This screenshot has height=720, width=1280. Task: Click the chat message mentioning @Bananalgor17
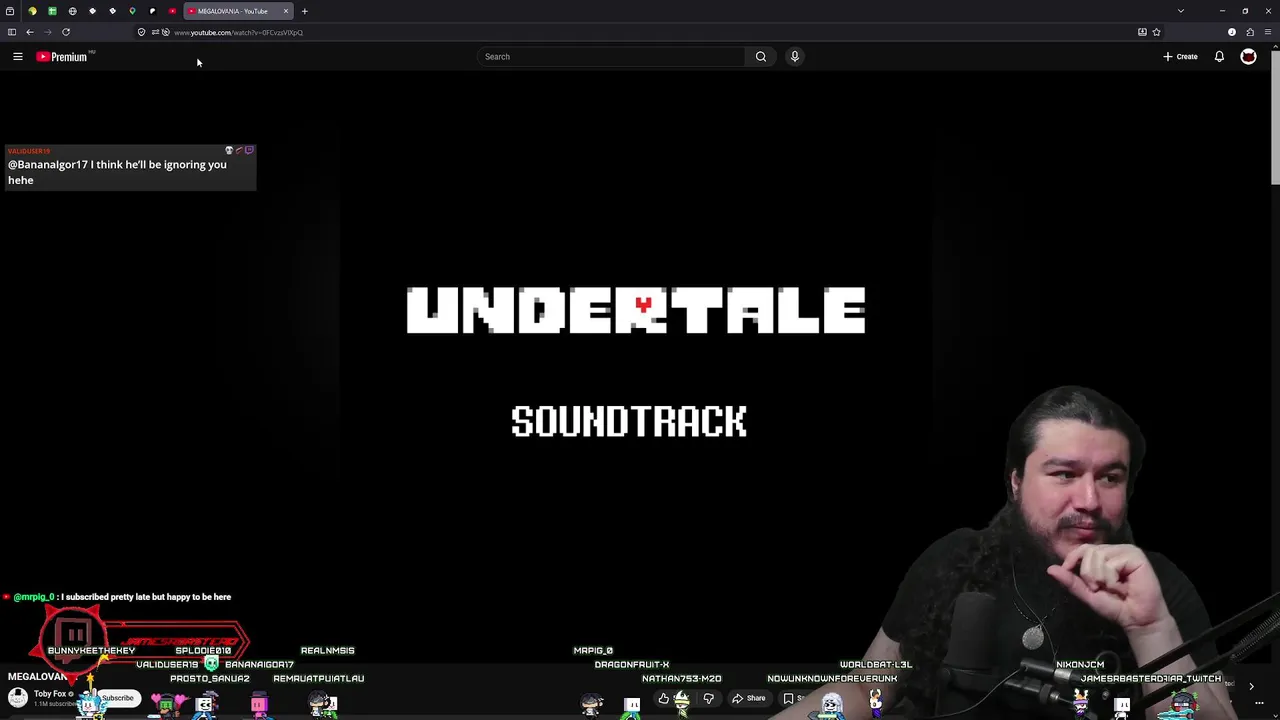pos(130,167)
